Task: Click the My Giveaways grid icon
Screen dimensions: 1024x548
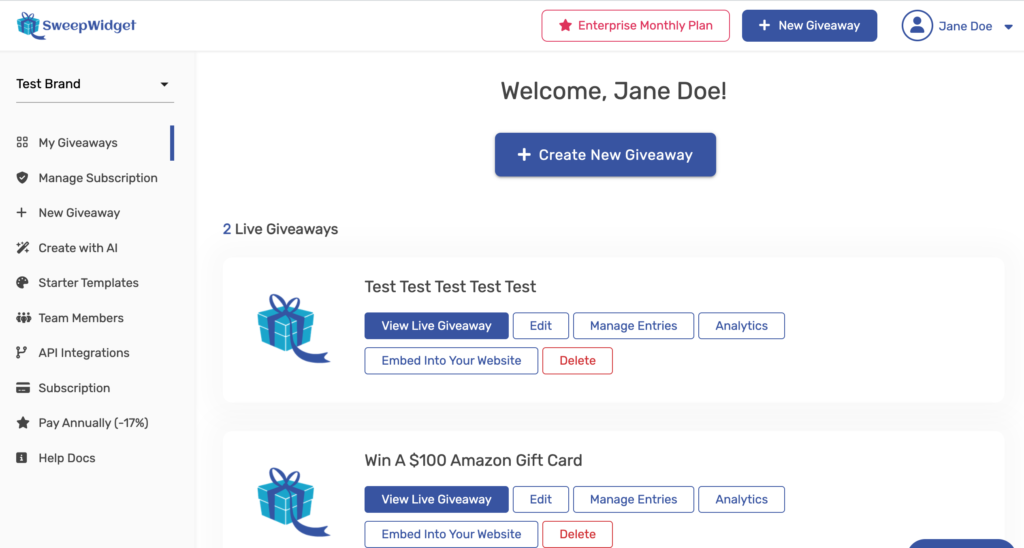Action: tap(22, 142)
